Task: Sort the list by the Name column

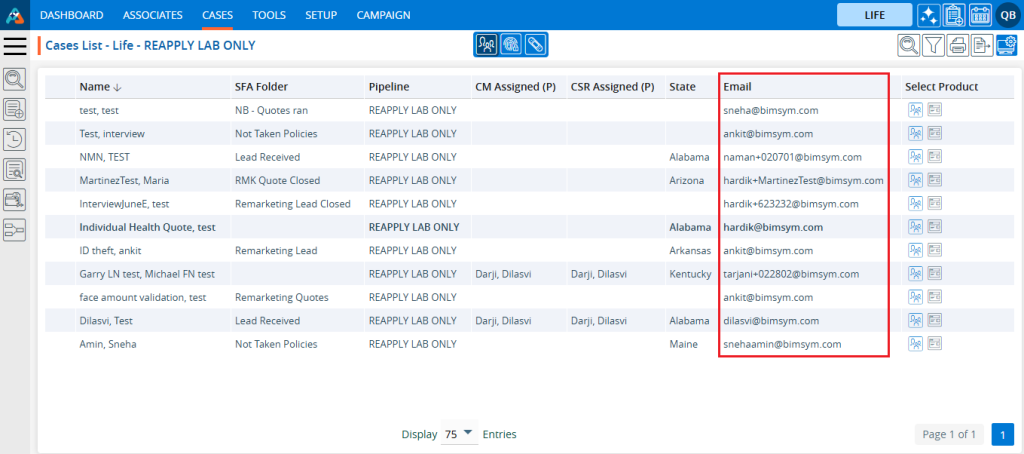Action: (x=95, y=87)
